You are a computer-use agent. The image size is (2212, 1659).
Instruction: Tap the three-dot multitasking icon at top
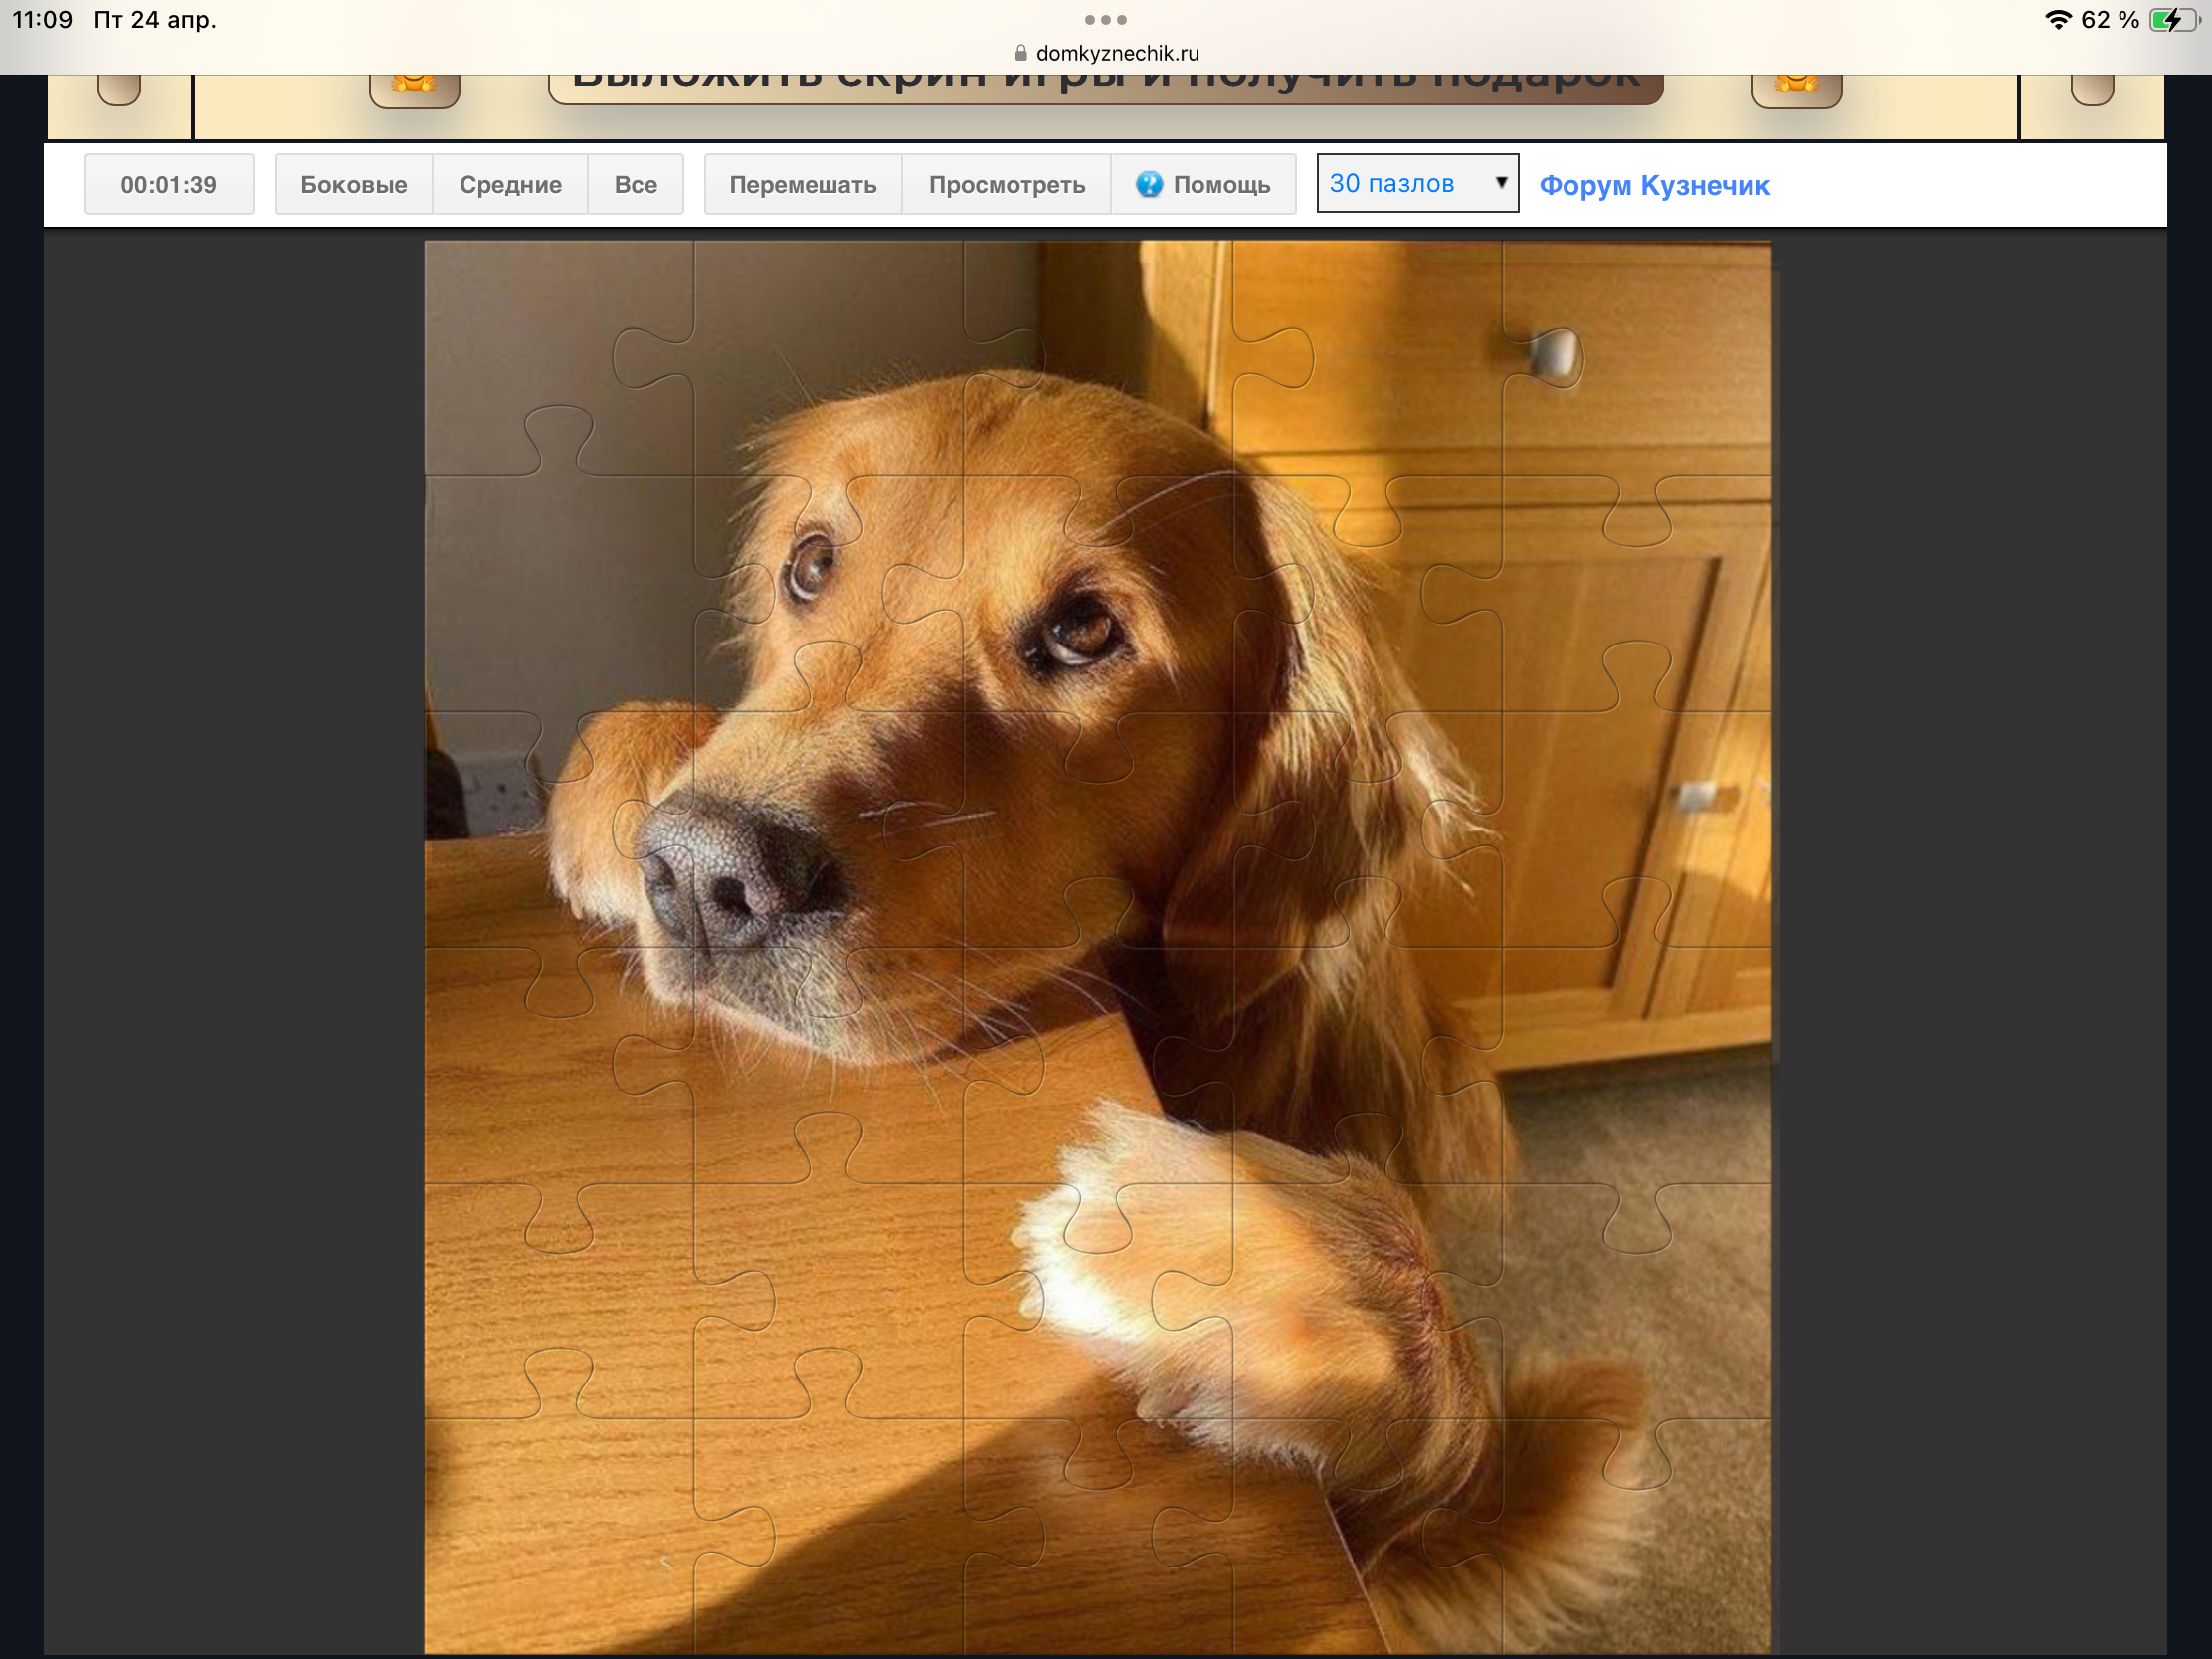(x=1105, y=20)
